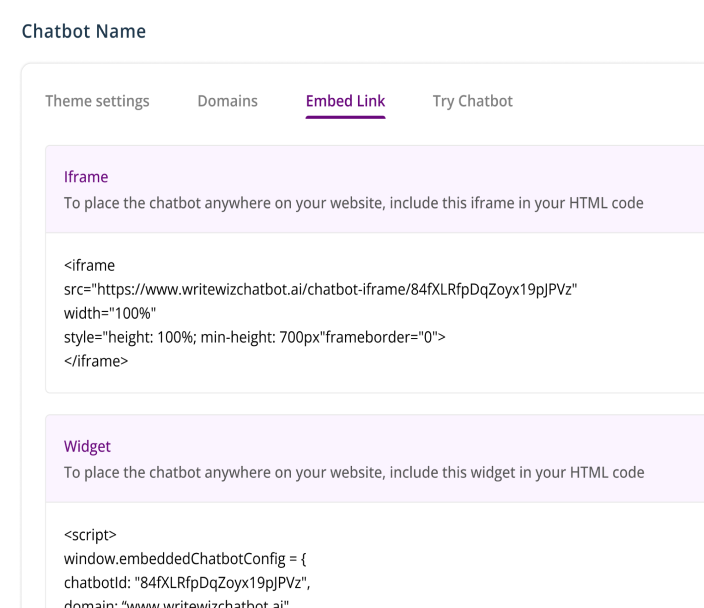Click the widget placement instruction text
The height and width of the screenshot is (608, 704).
tap(353, 472)
